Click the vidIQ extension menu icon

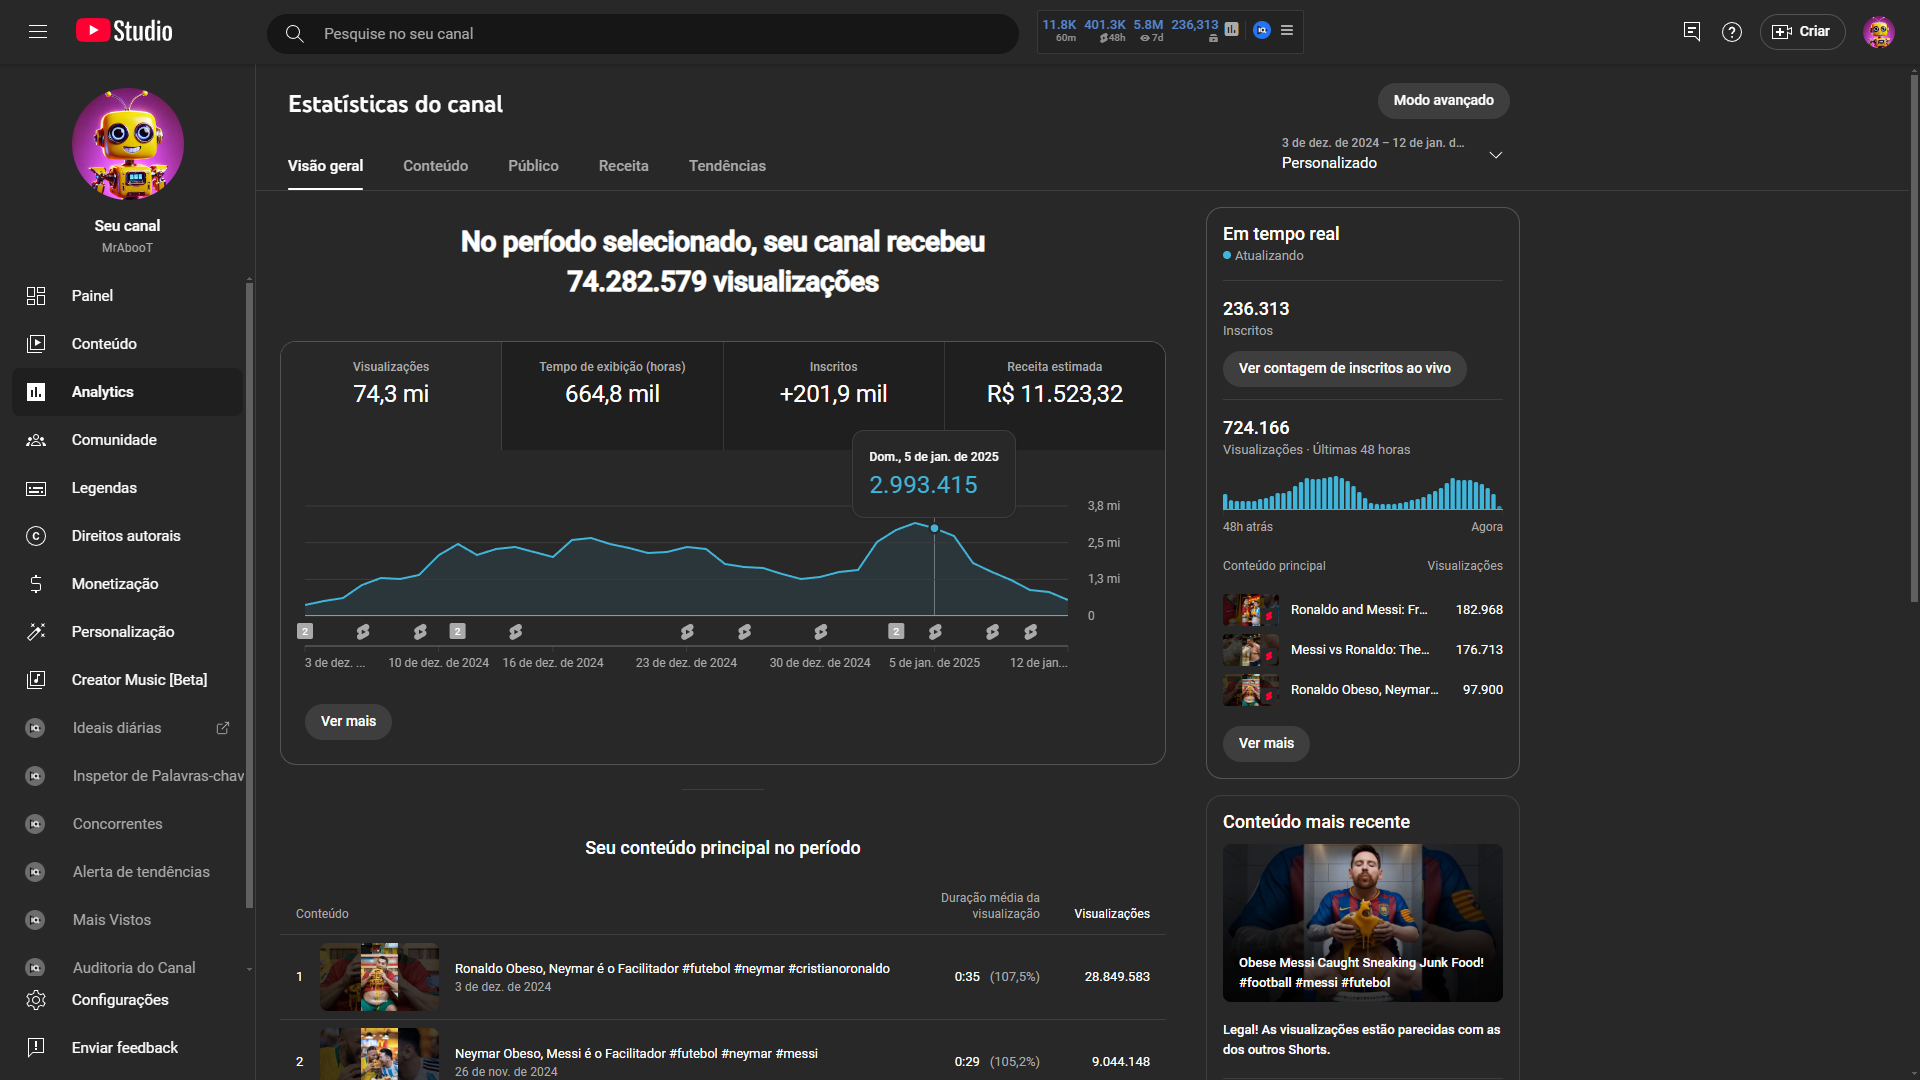[1287, 31]
